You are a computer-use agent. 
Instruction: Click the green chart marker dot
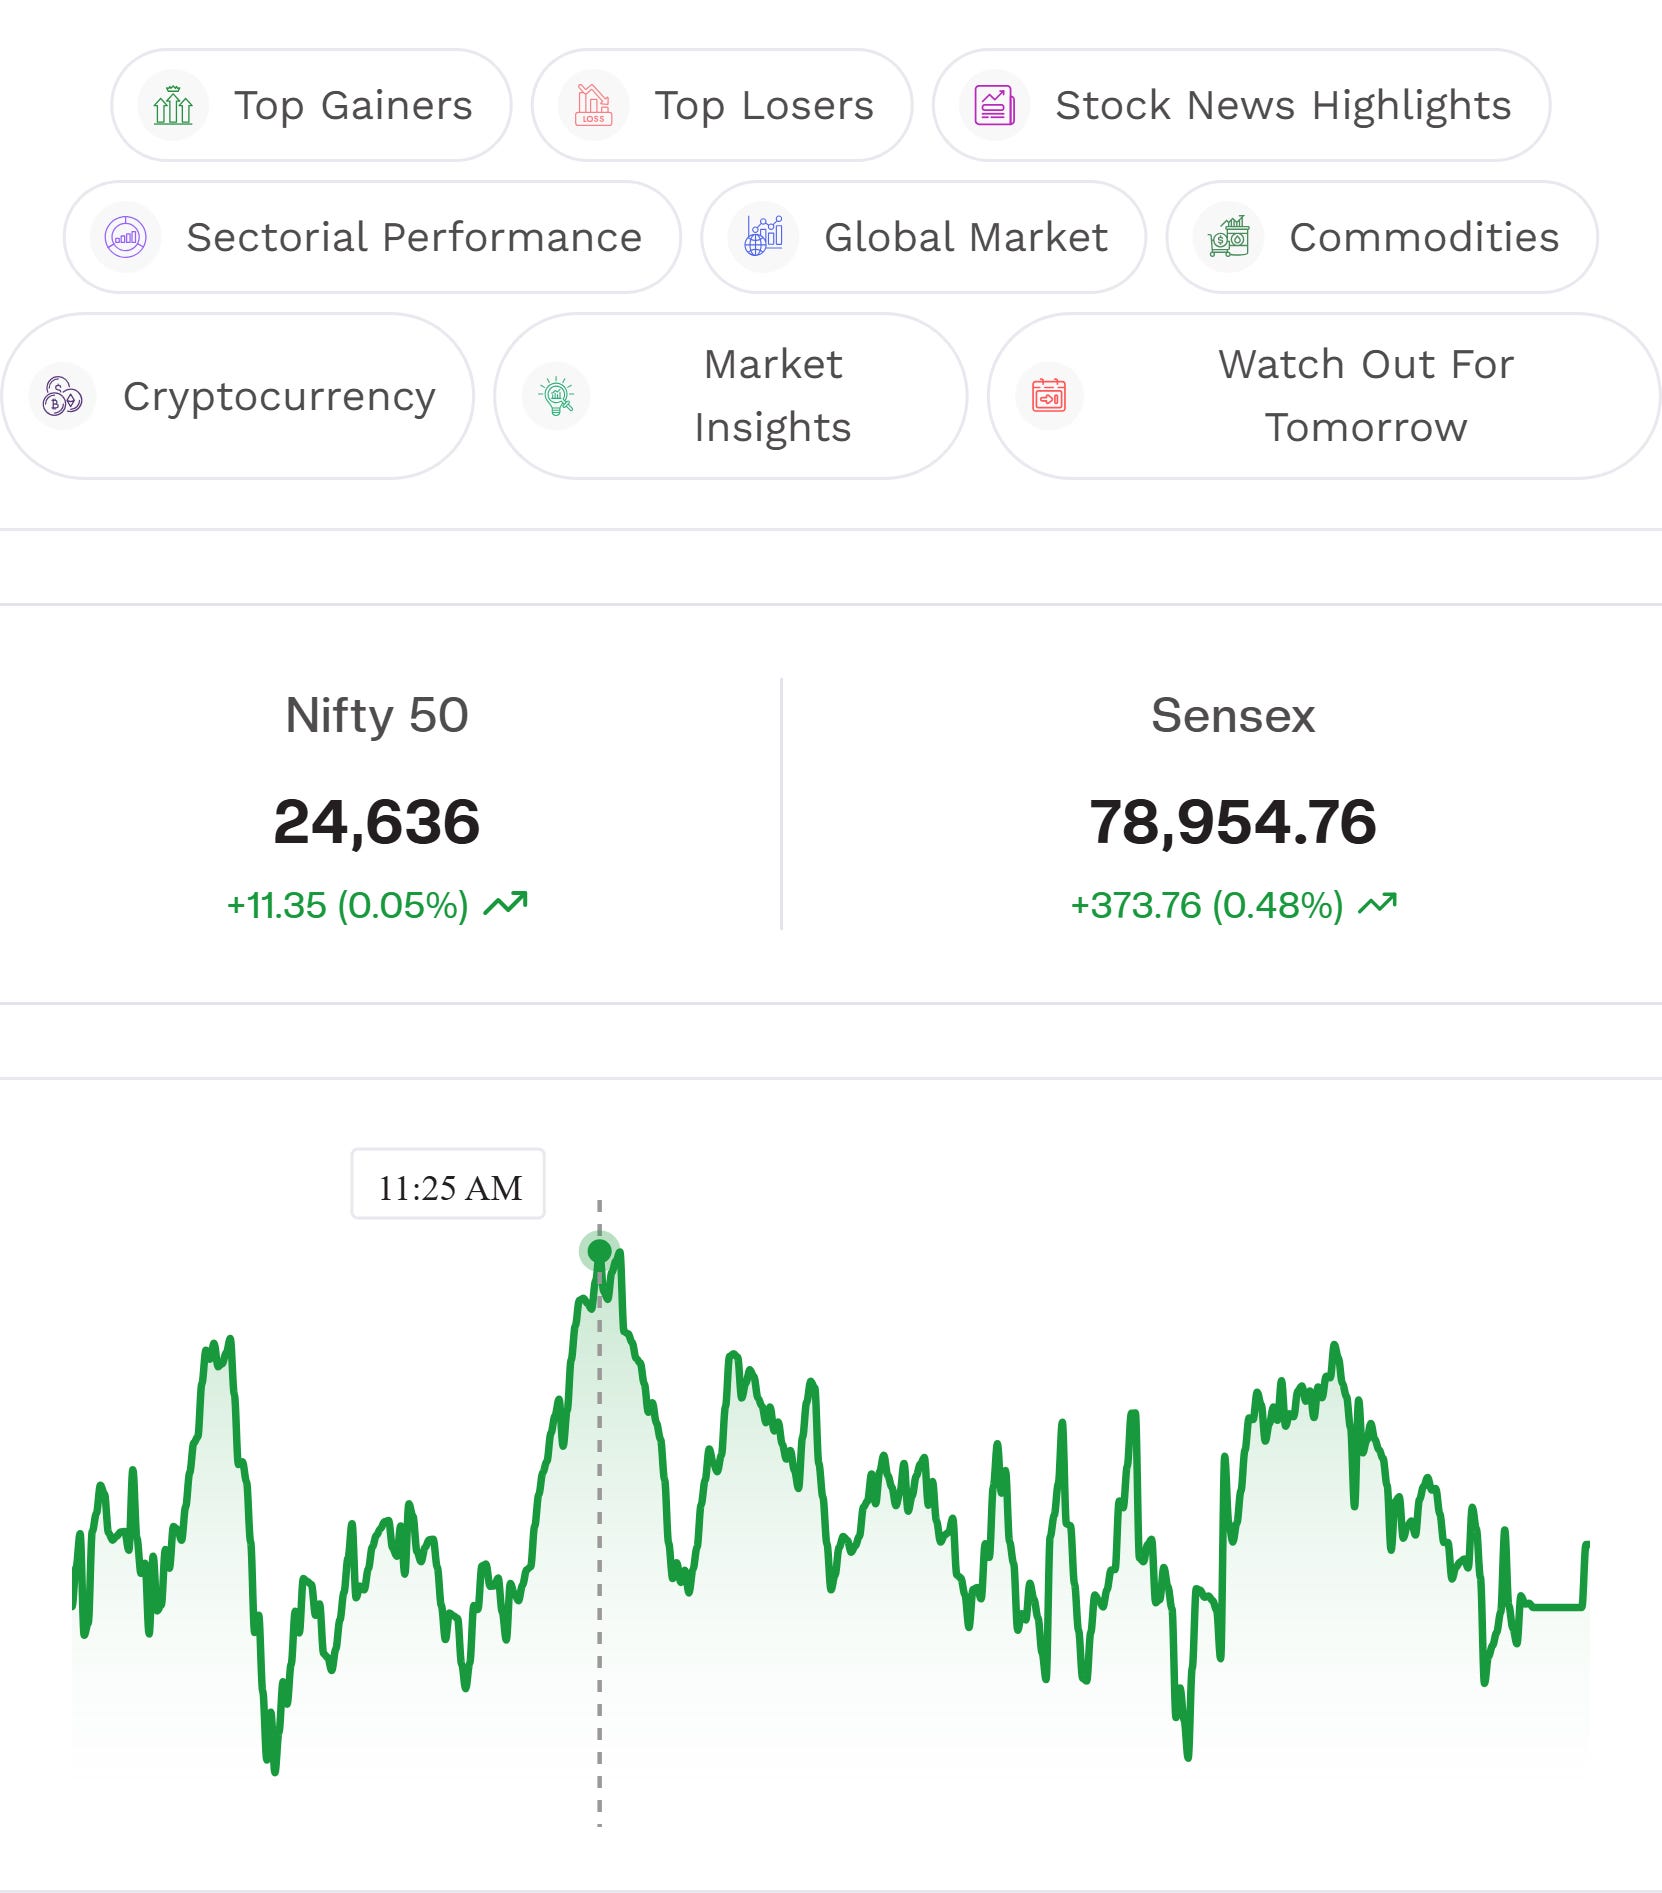(x=600, y=1251)
